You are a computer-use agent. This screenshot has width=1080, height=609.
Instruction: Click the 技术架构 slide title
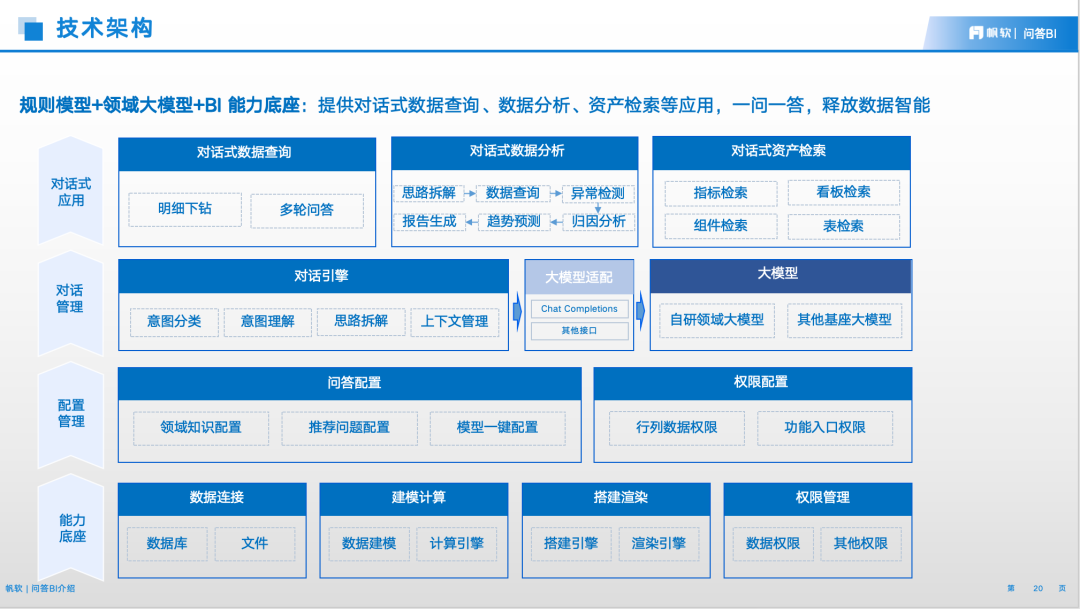[105, 28]
